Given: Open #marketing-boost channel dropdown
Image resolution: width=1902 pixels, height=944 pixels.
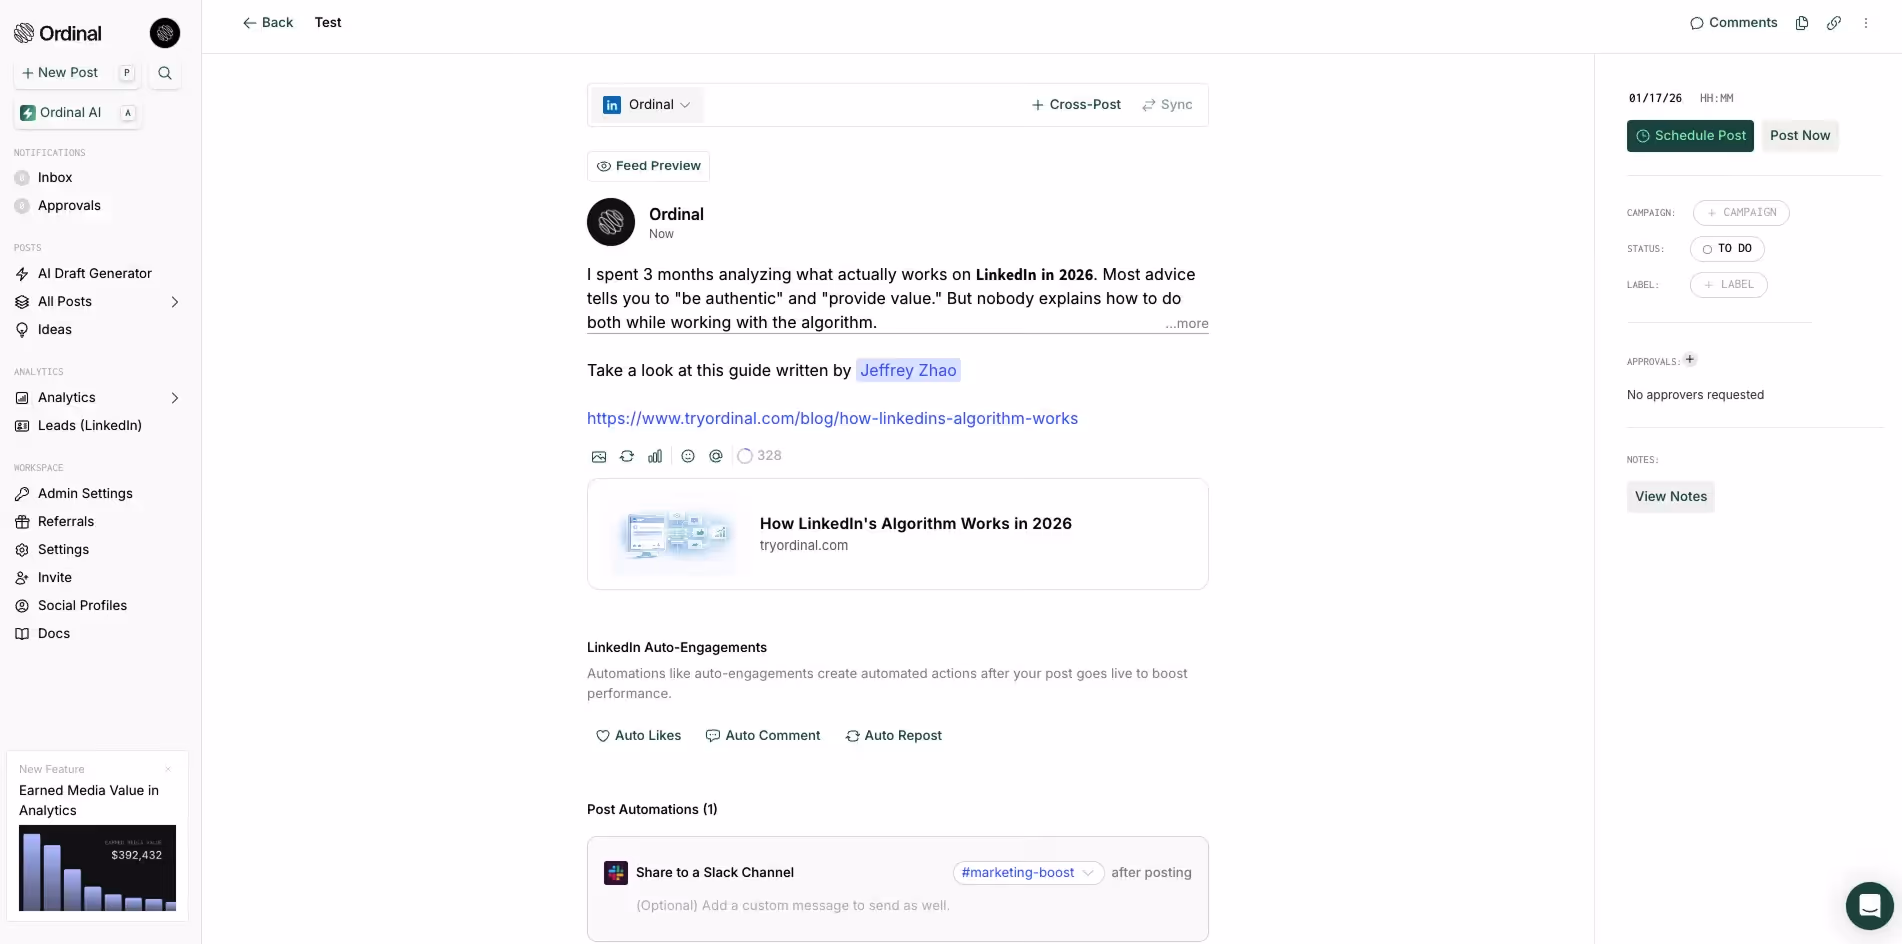Looking at the screenshot, I should pos(1028,873).
